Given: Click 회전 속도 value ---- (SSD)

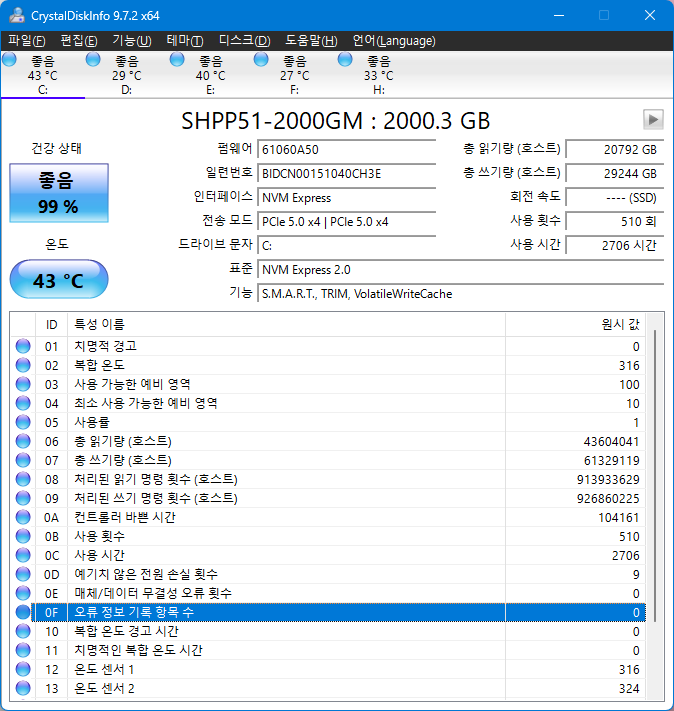Looking at the screenshot, I should coord(615,197).
